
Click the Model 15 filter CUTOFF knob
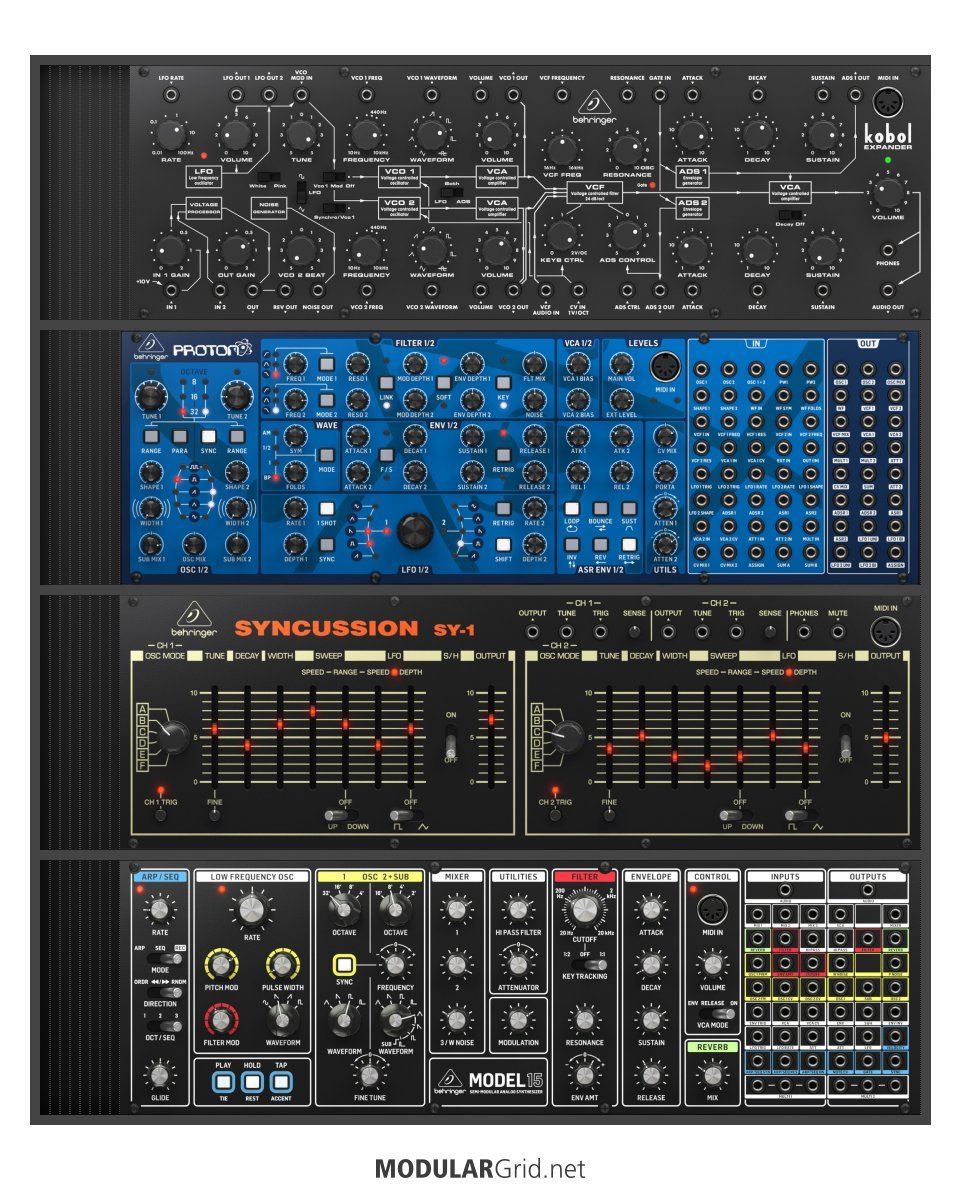tap(584, 909)
